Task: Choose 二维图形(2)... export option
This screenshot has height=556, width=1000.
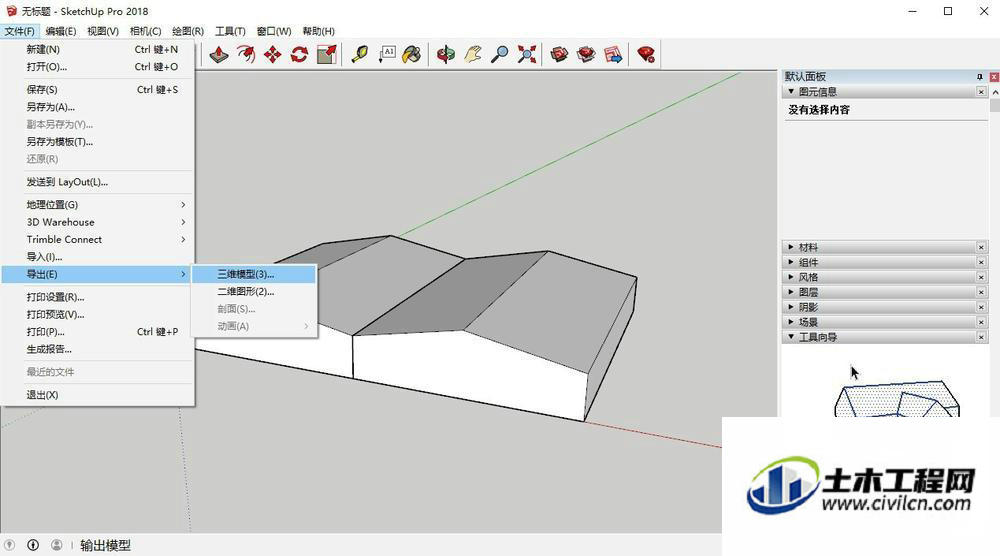Action: pyautogui.click(x=254, y=291)
